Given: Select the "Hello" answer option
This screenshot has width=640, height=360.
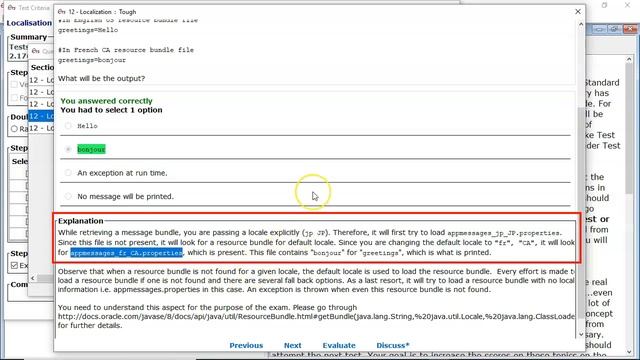Looking at the screenshot, I should pyautogui.click(x=68, y=126).
